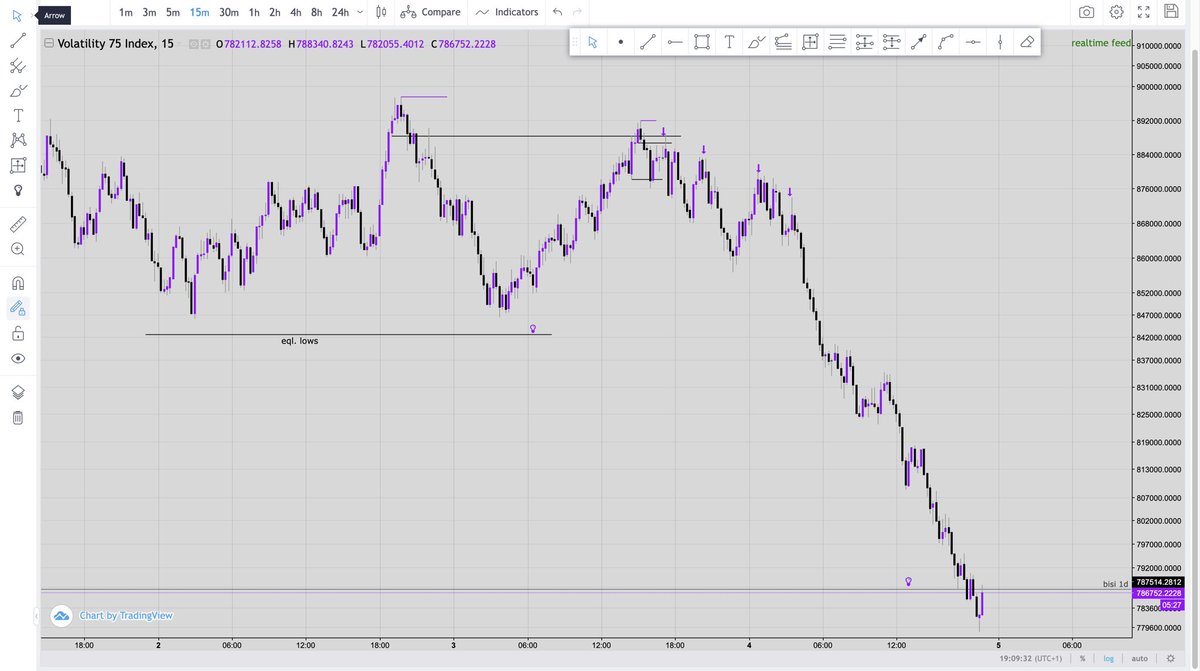Image resolution: width=1200 pixels, height=671 pixels.
Task: Open the Long Position prediction tools in sidebar
Action: (x=17, y=165)
